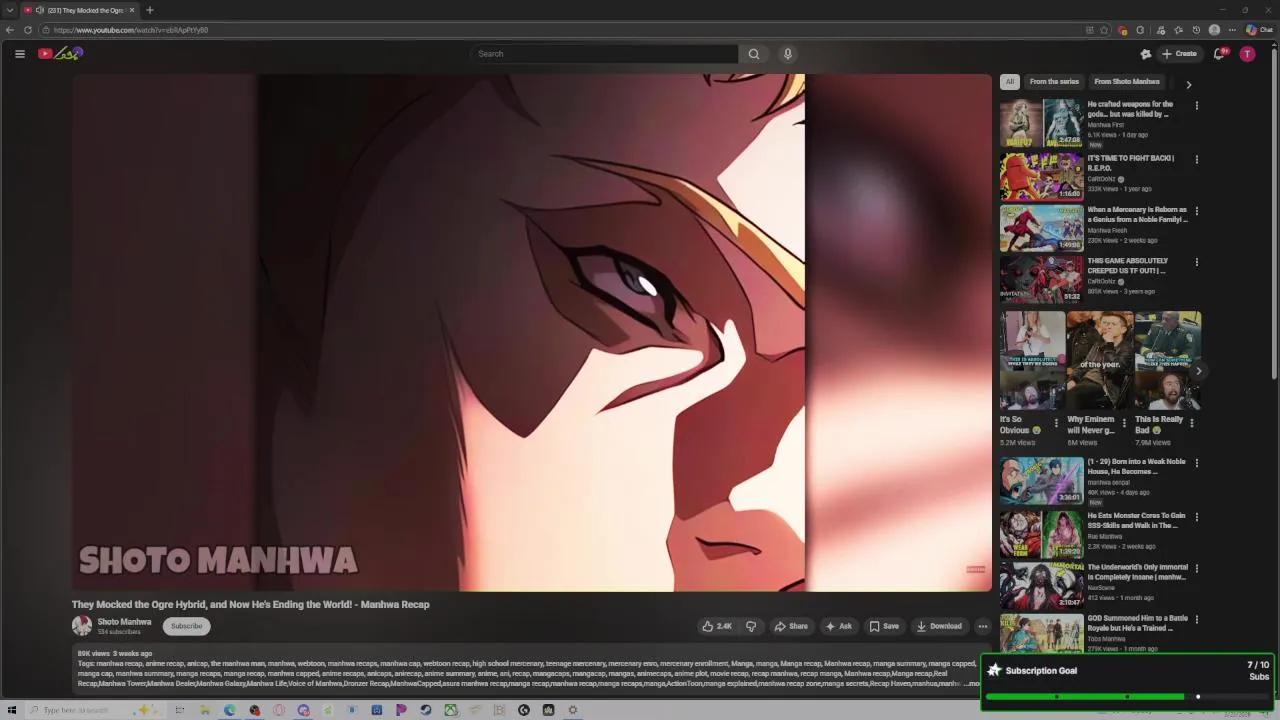Close the 'They Mocked the Ogre' tab

point(132,10)
